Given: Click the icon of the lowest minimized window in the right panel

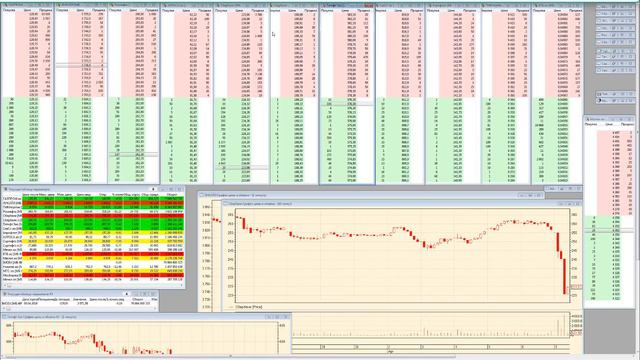Looking at the screenshot, I should [600, 100].
